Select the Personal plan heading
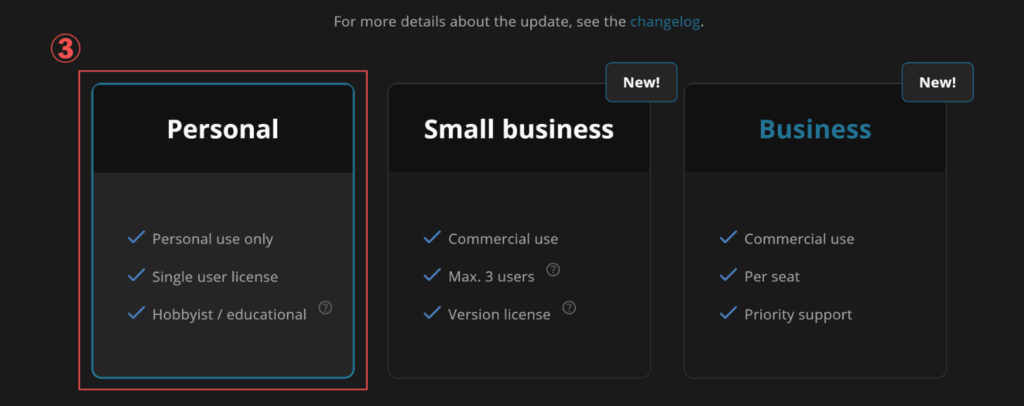The image size is (1024, 406). coord(223,129)
